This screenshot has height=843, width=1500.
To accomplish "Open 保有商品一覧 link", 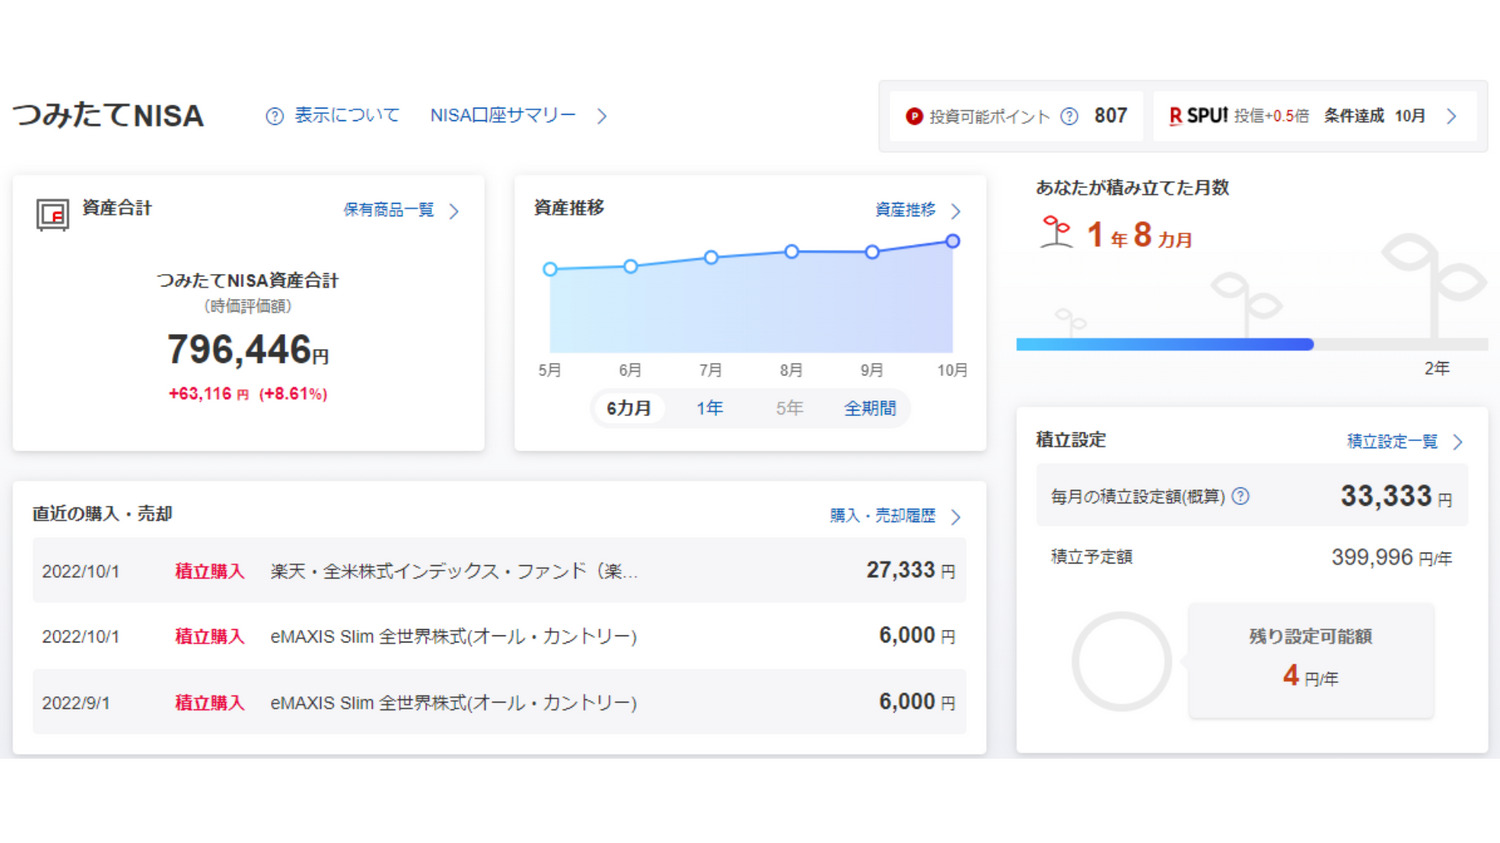I will pos(388,210).
